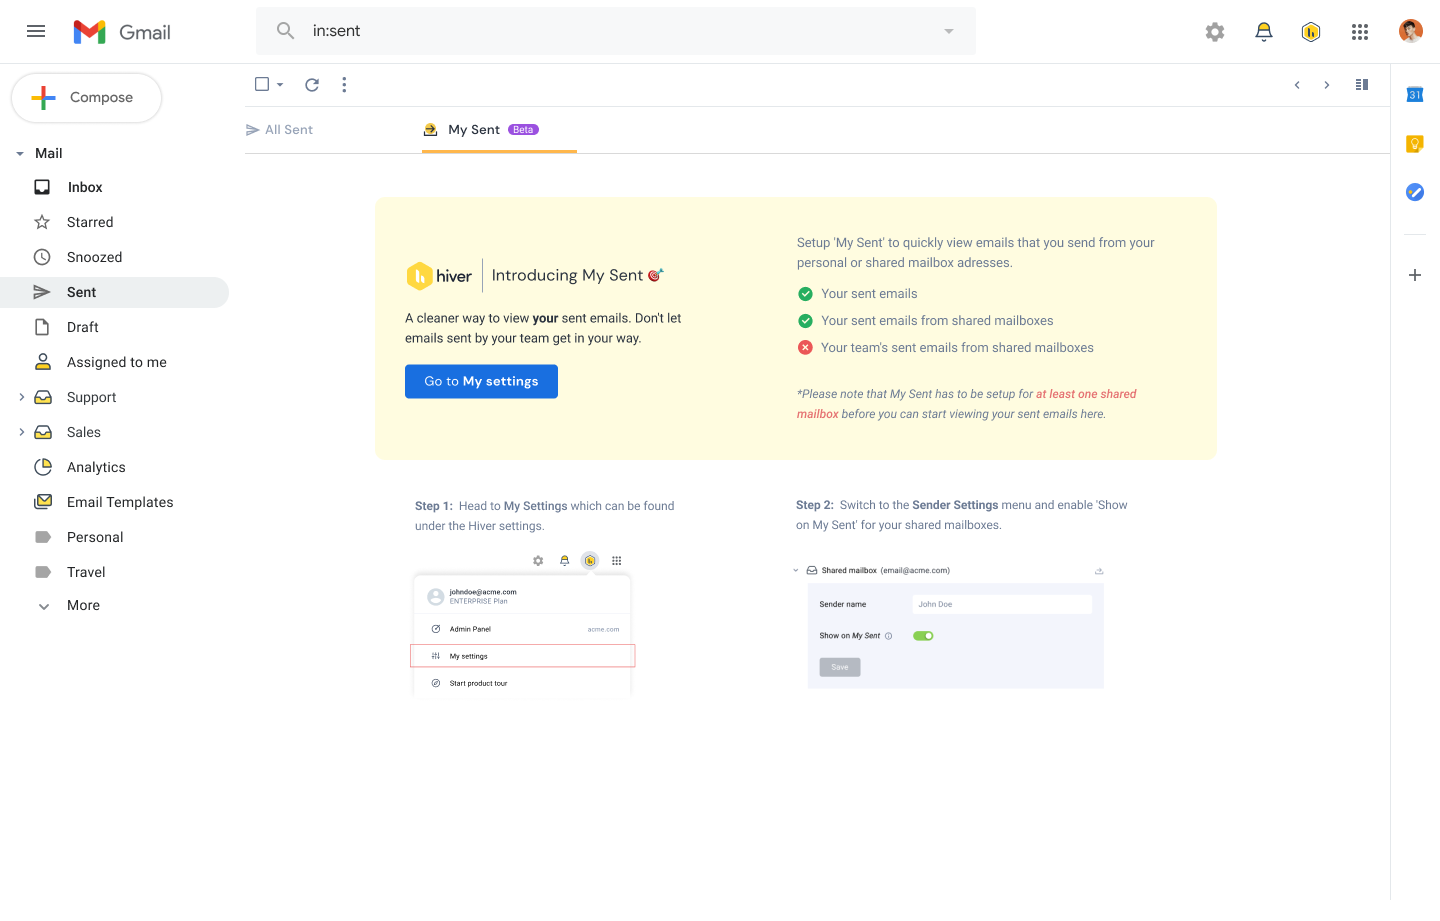
Task: Click the Email Templates envelope icon
Action: (43, 501)
